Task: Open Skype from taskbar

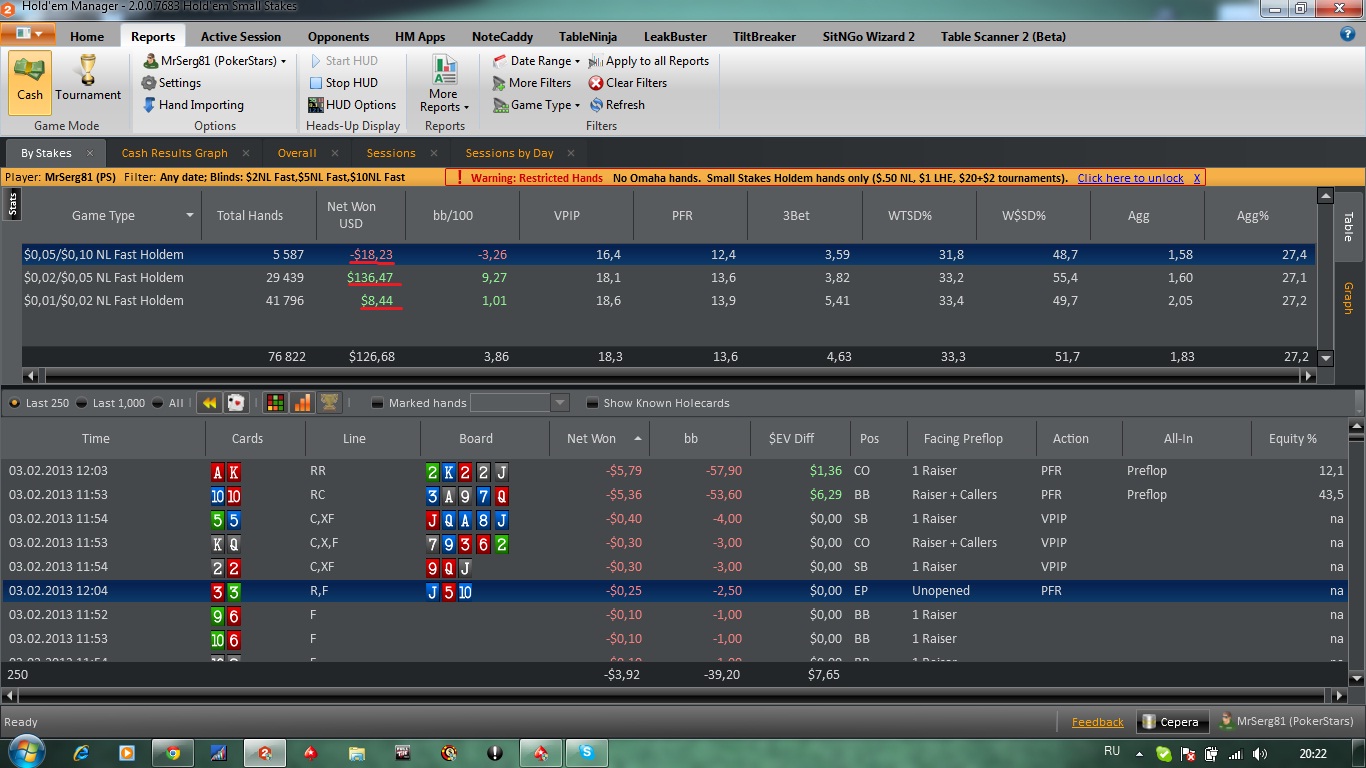Action: pos(586,753)
